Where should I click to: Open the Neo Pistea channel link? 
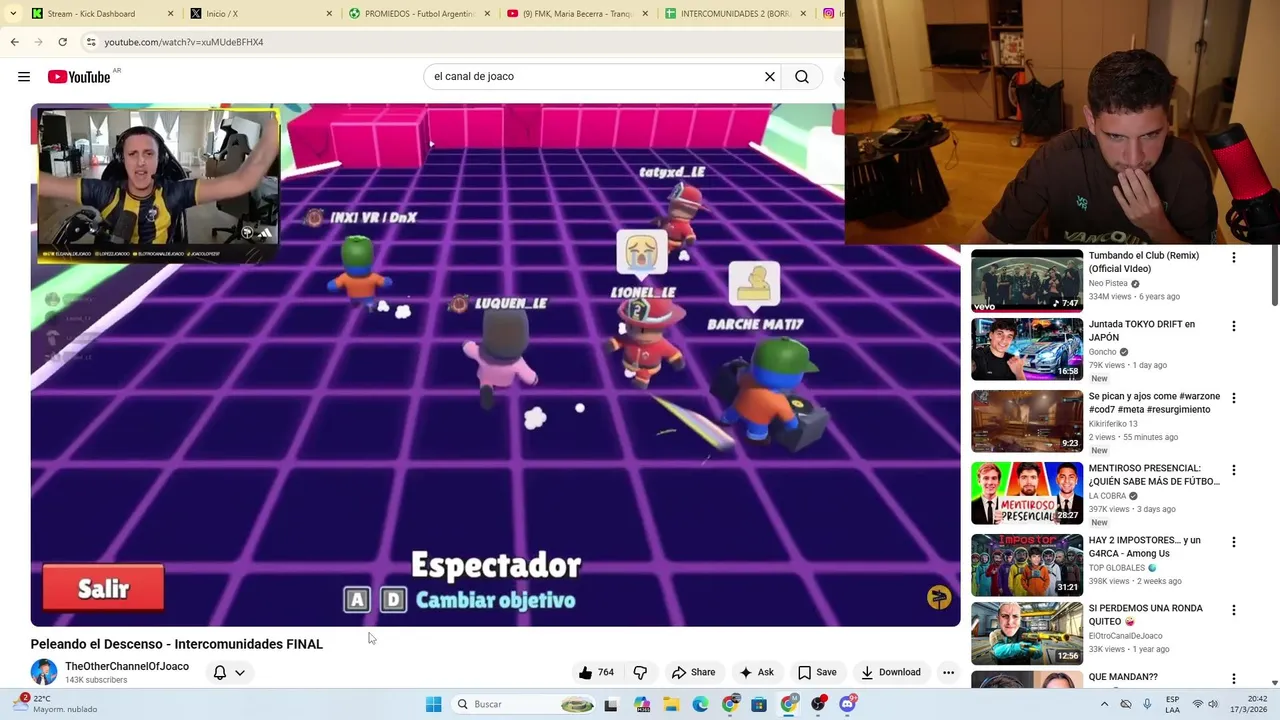pos(1108,284)
